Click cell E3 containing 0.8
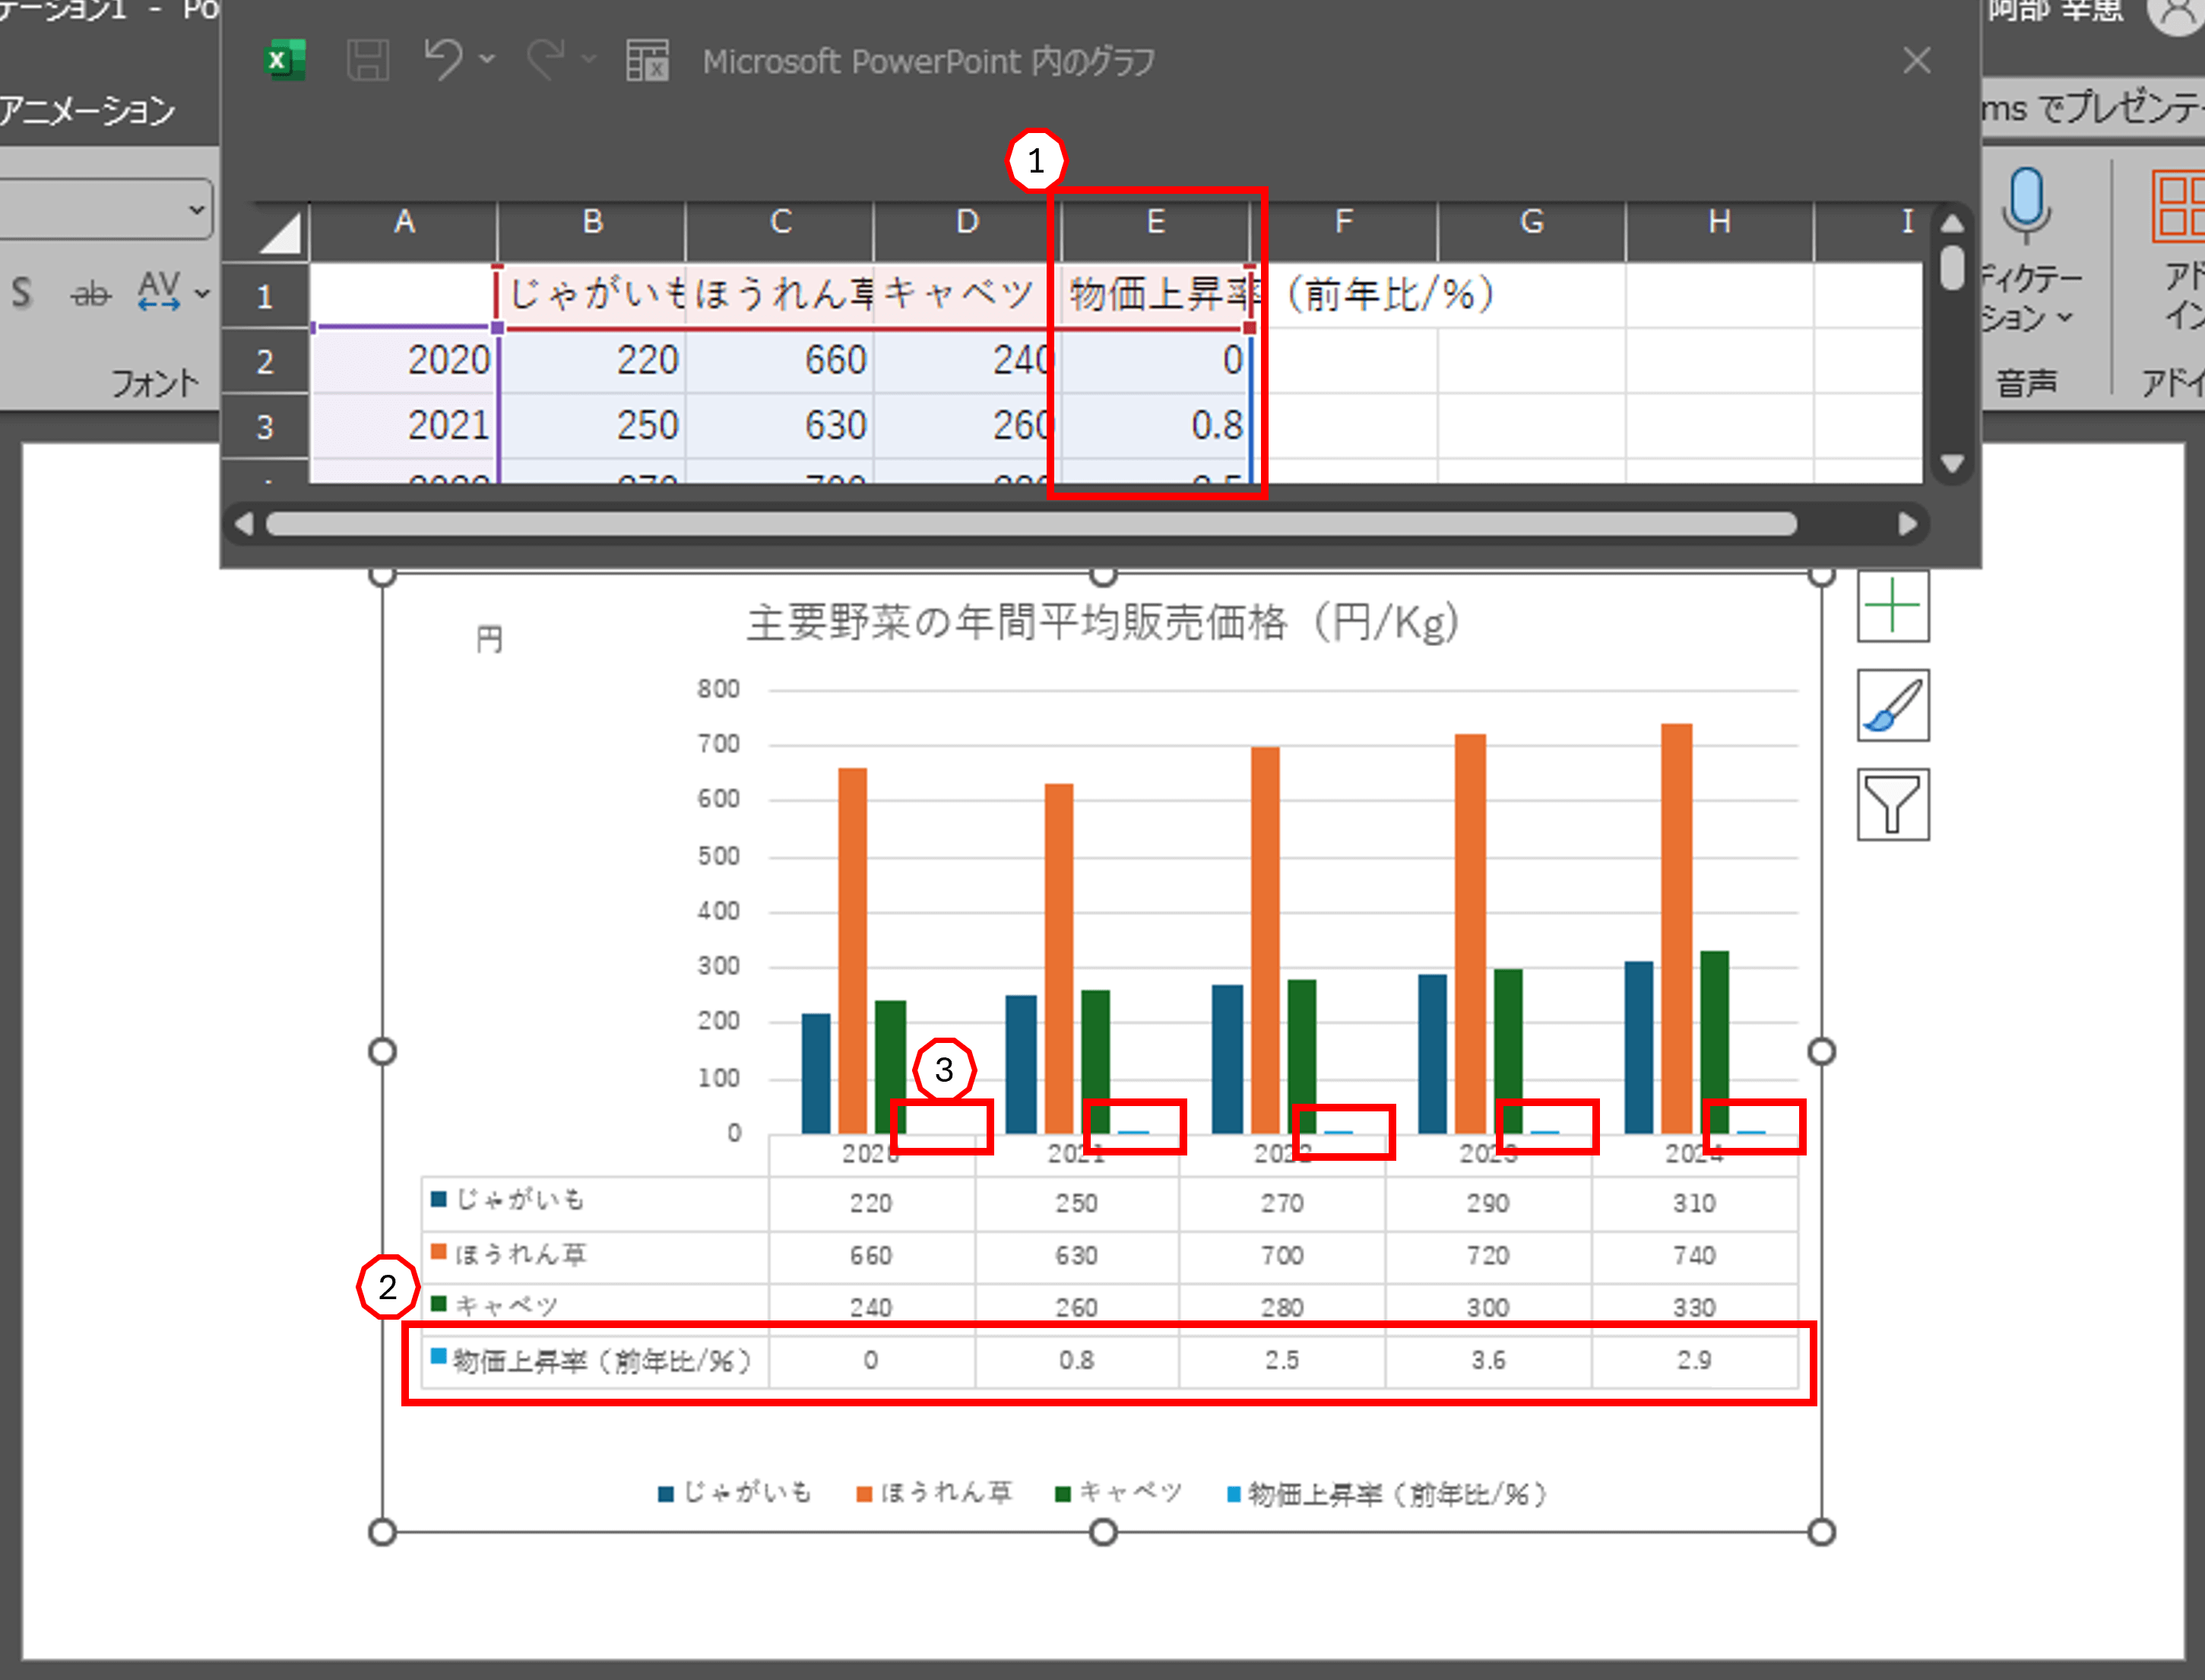 pos(1156,427)
